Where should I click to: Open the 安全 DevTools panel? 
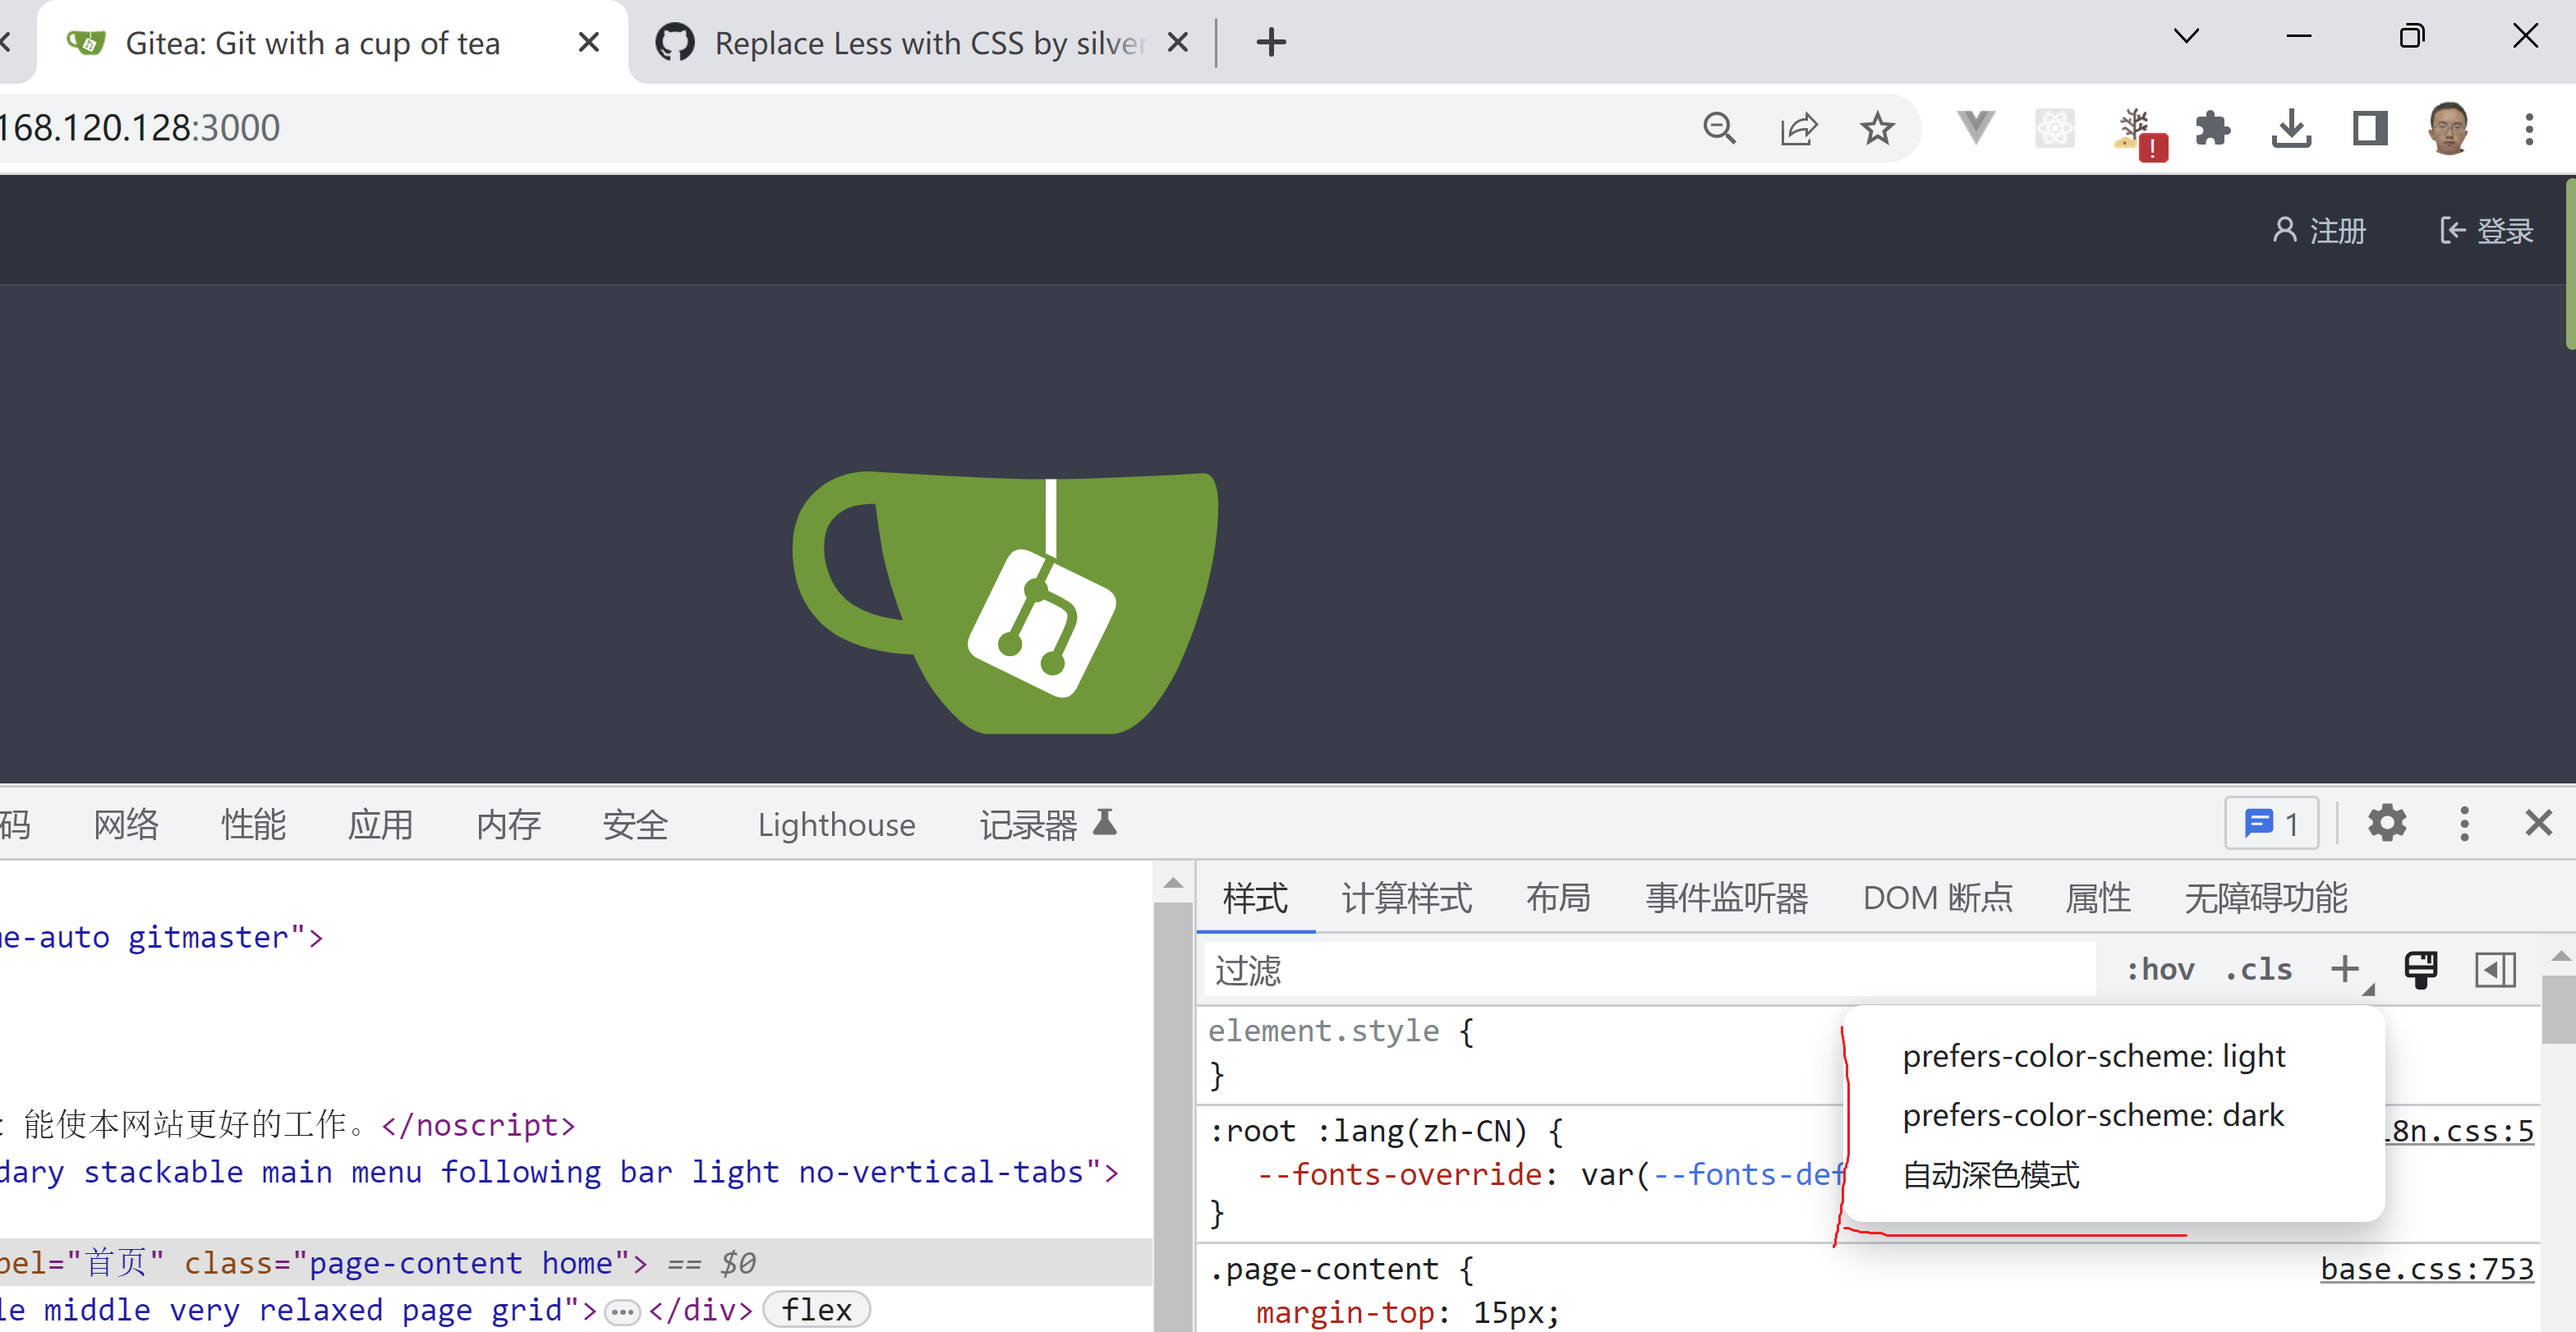pyautogui.click(x=635, y=824)
